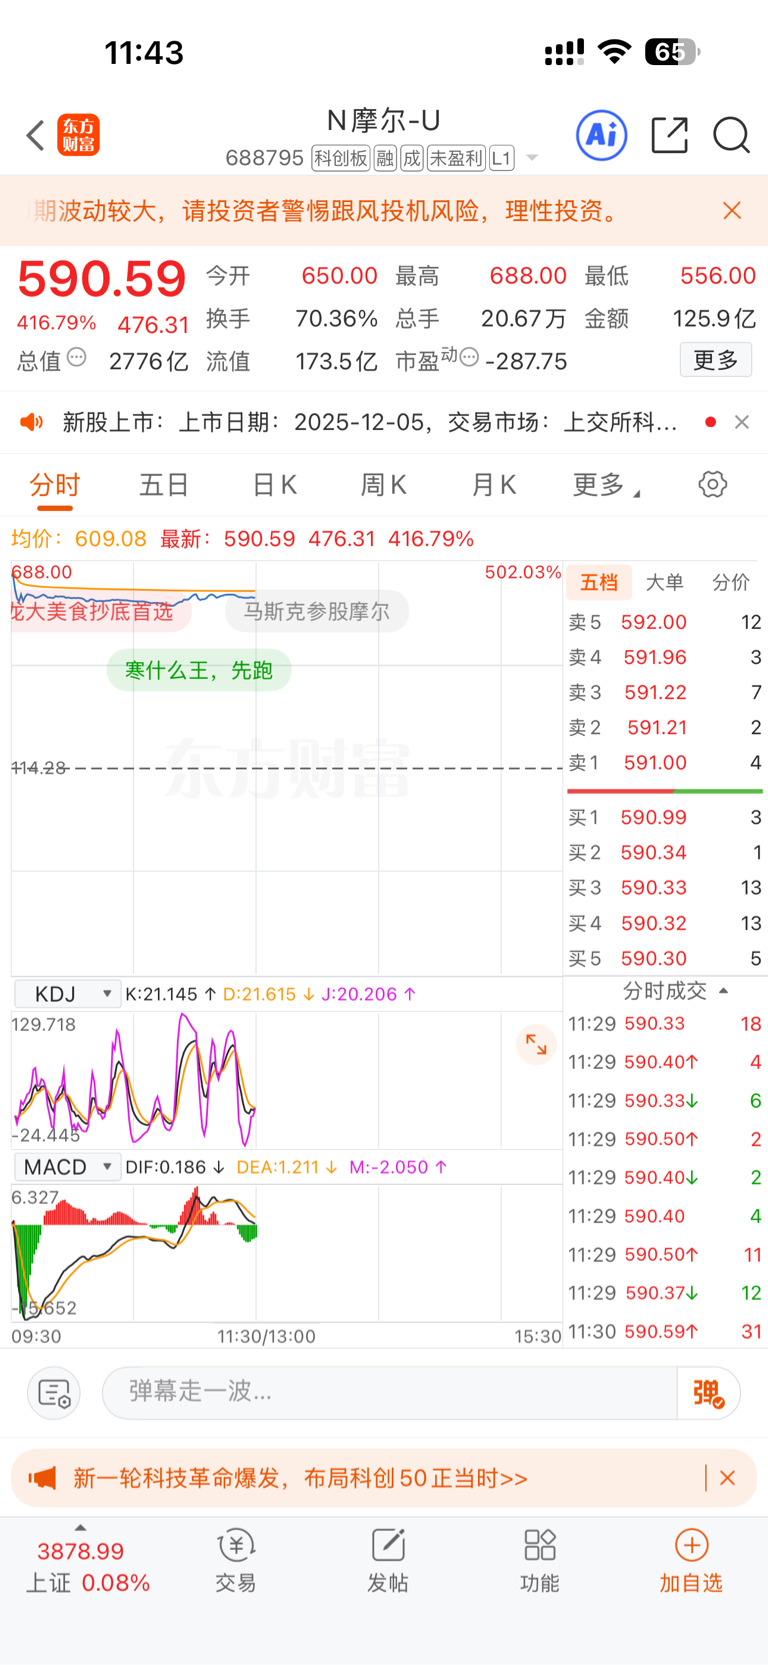This screenshot has width=768, height=1665.
Task: Switch to the 分价 tab
Action: pos(730,582)
